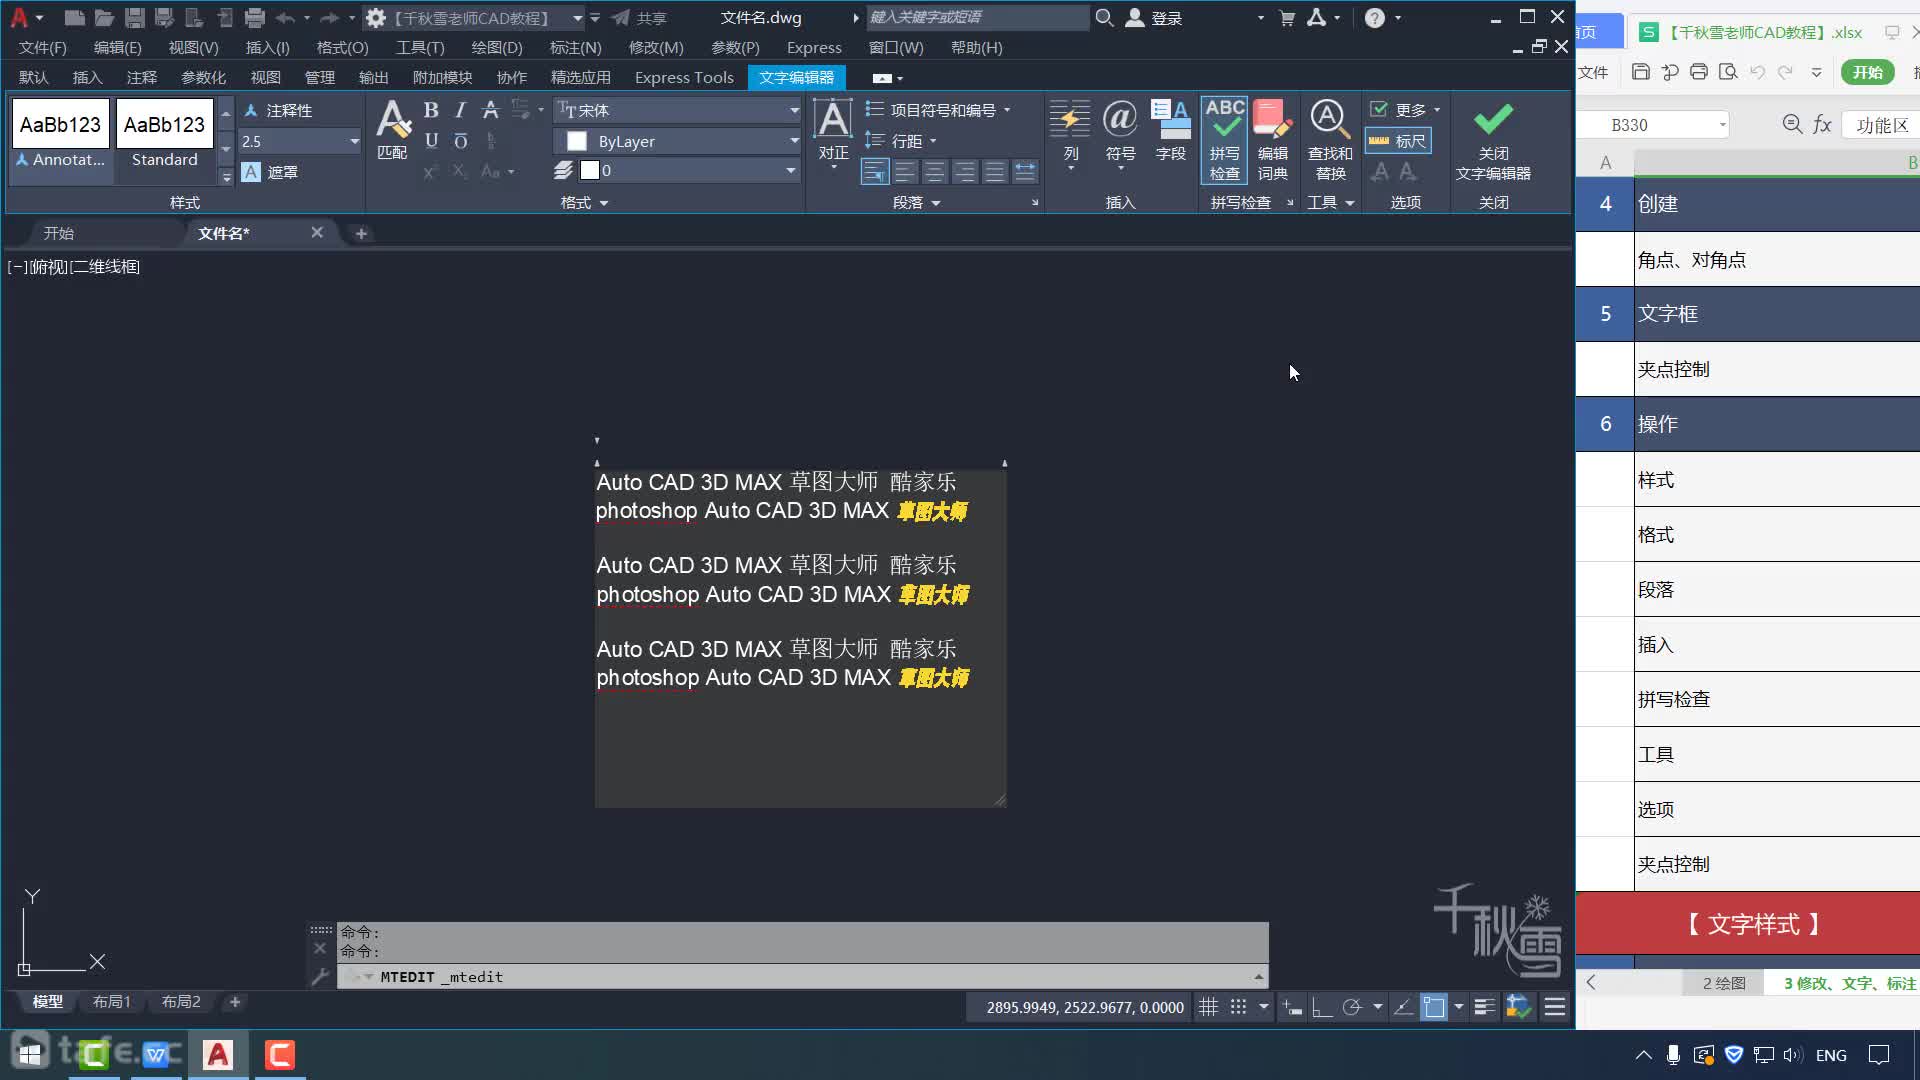Viewport: 1920px width, 1080px height.
Task: Expand the Paragraph (段落) panel
Action: coord(916,203)
